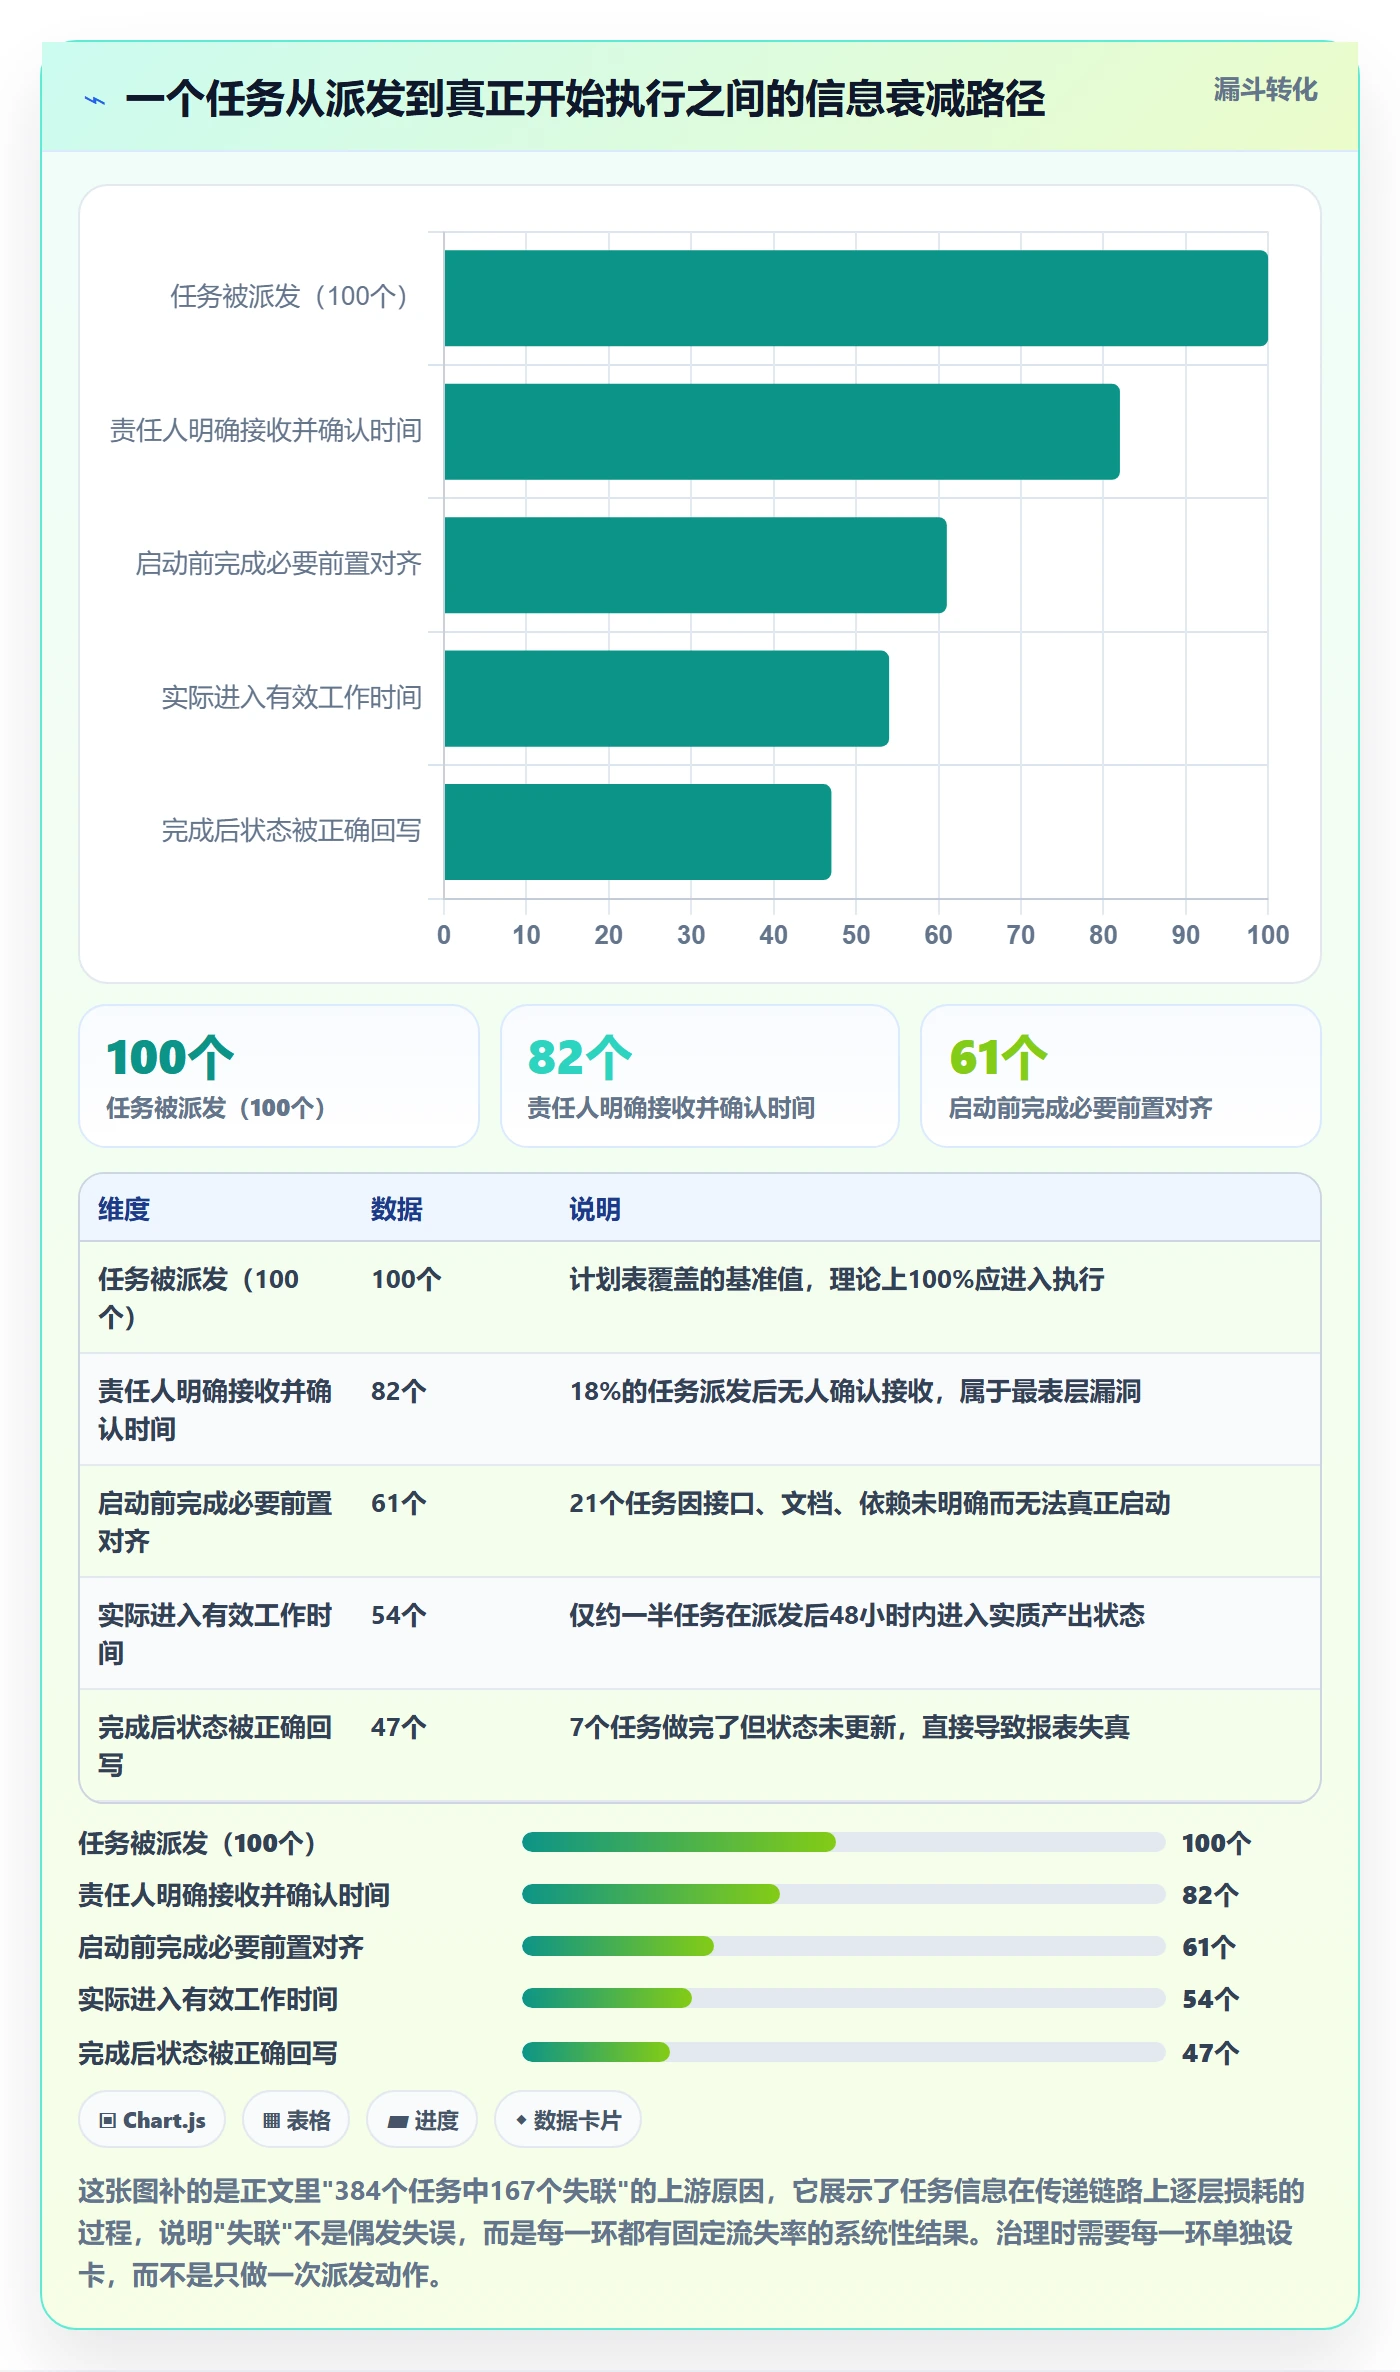1400x2372 pixels.
Task: Open the 82个 data card
Action: (700, 1076)
